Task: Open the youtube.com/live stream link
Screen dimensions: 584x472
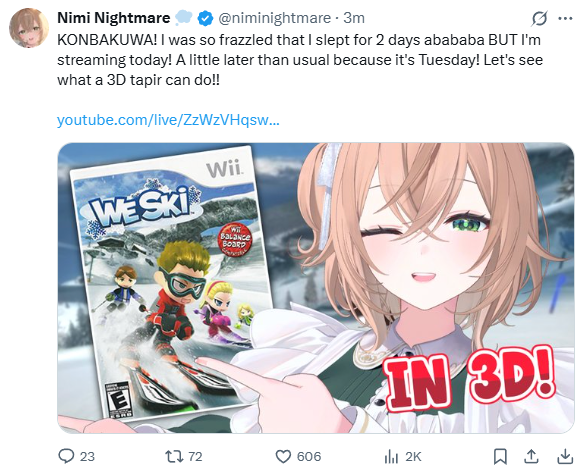Action: [x=168, y=120]
